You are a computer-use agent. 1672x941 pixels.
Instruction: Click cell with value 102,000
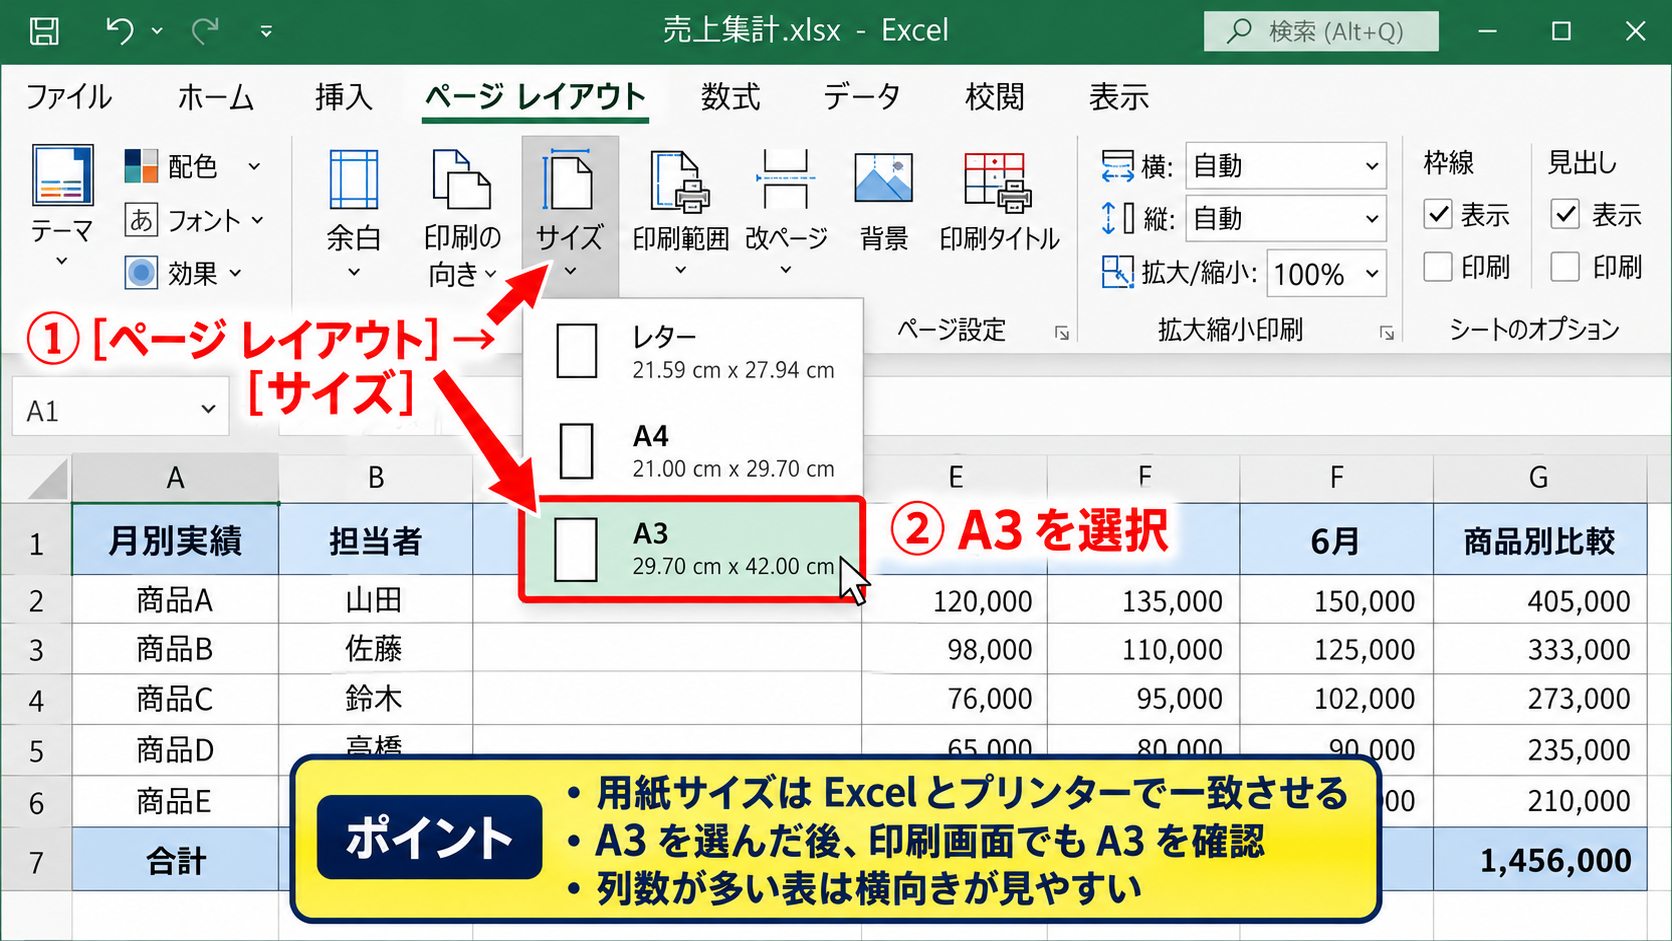click(x=1336, y=698)
